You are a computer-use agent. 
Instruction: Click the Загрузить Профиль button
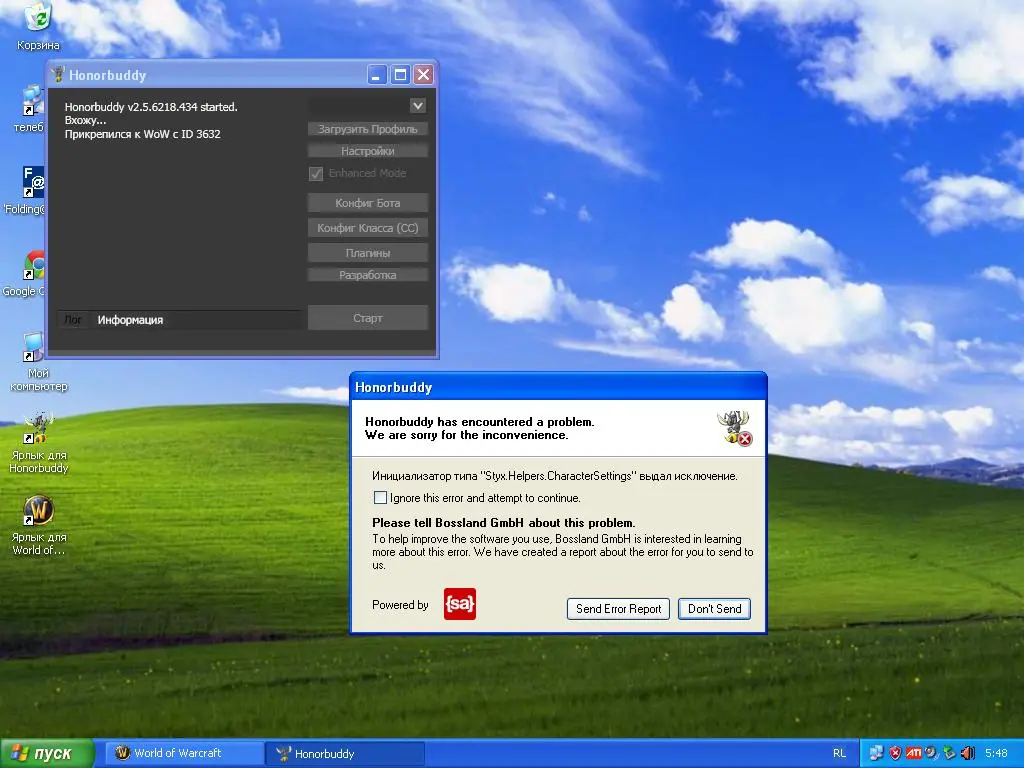(x=368, y=129)
